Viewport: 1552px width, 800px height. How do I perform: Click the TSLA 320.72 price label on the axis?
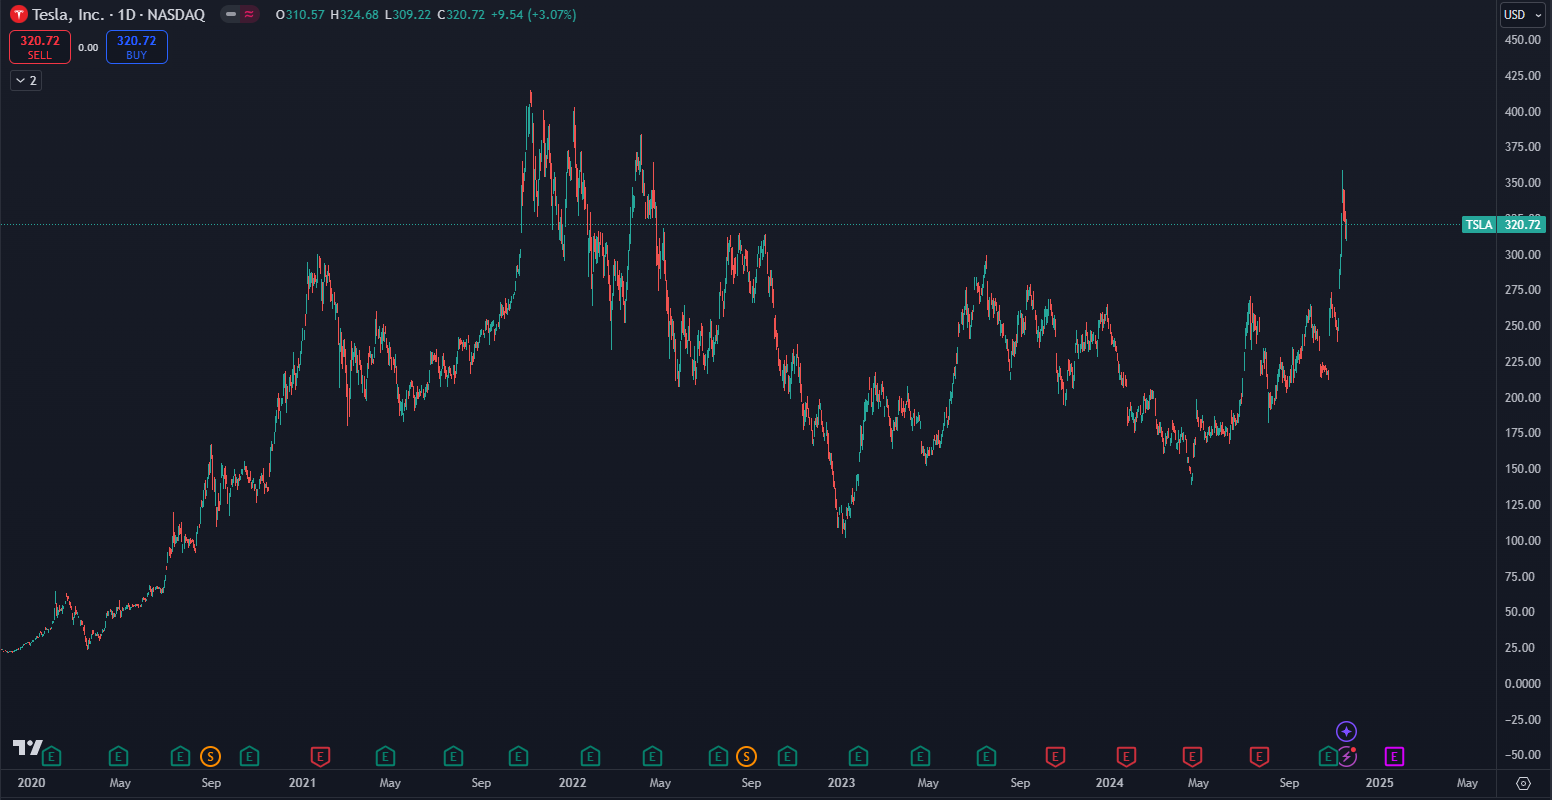click(x=1504, y=224)
